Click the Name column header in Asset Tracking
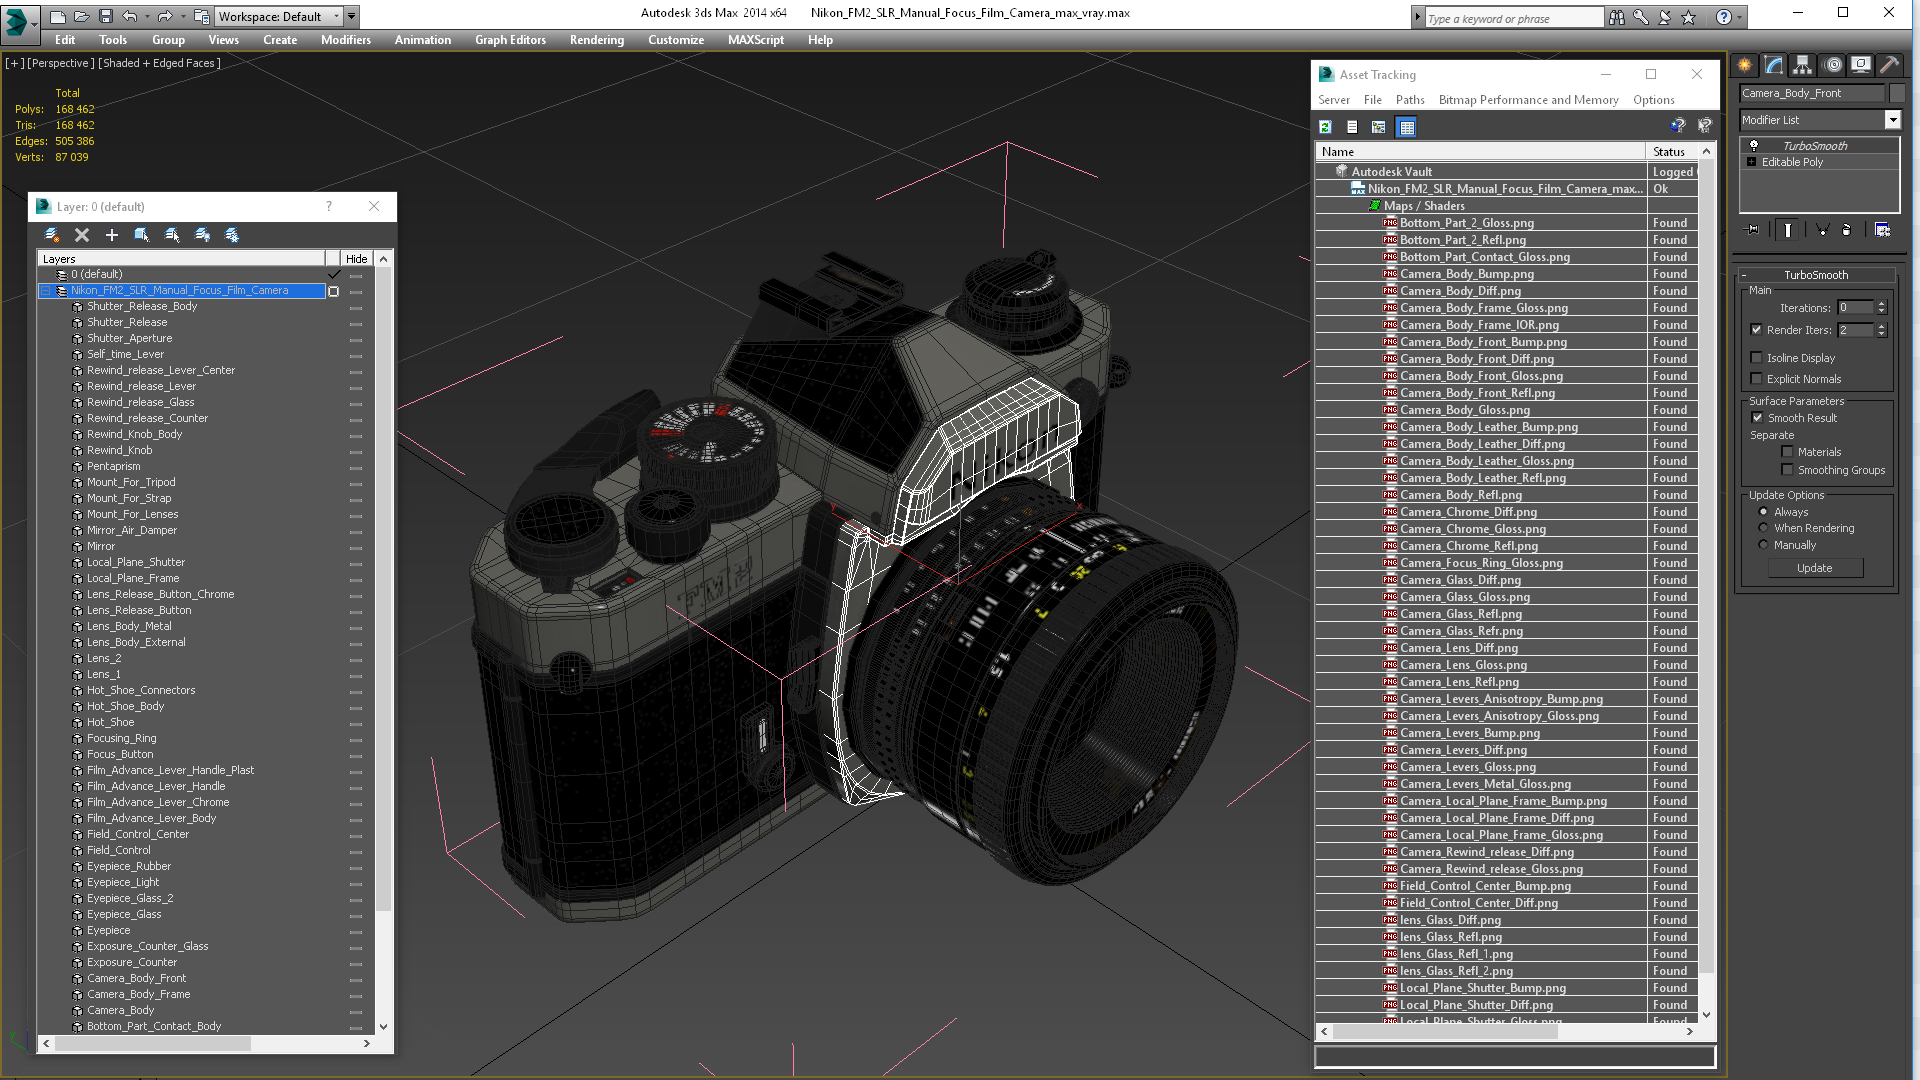This screenshot has width=1920, height=1080. coord(1481,152)
